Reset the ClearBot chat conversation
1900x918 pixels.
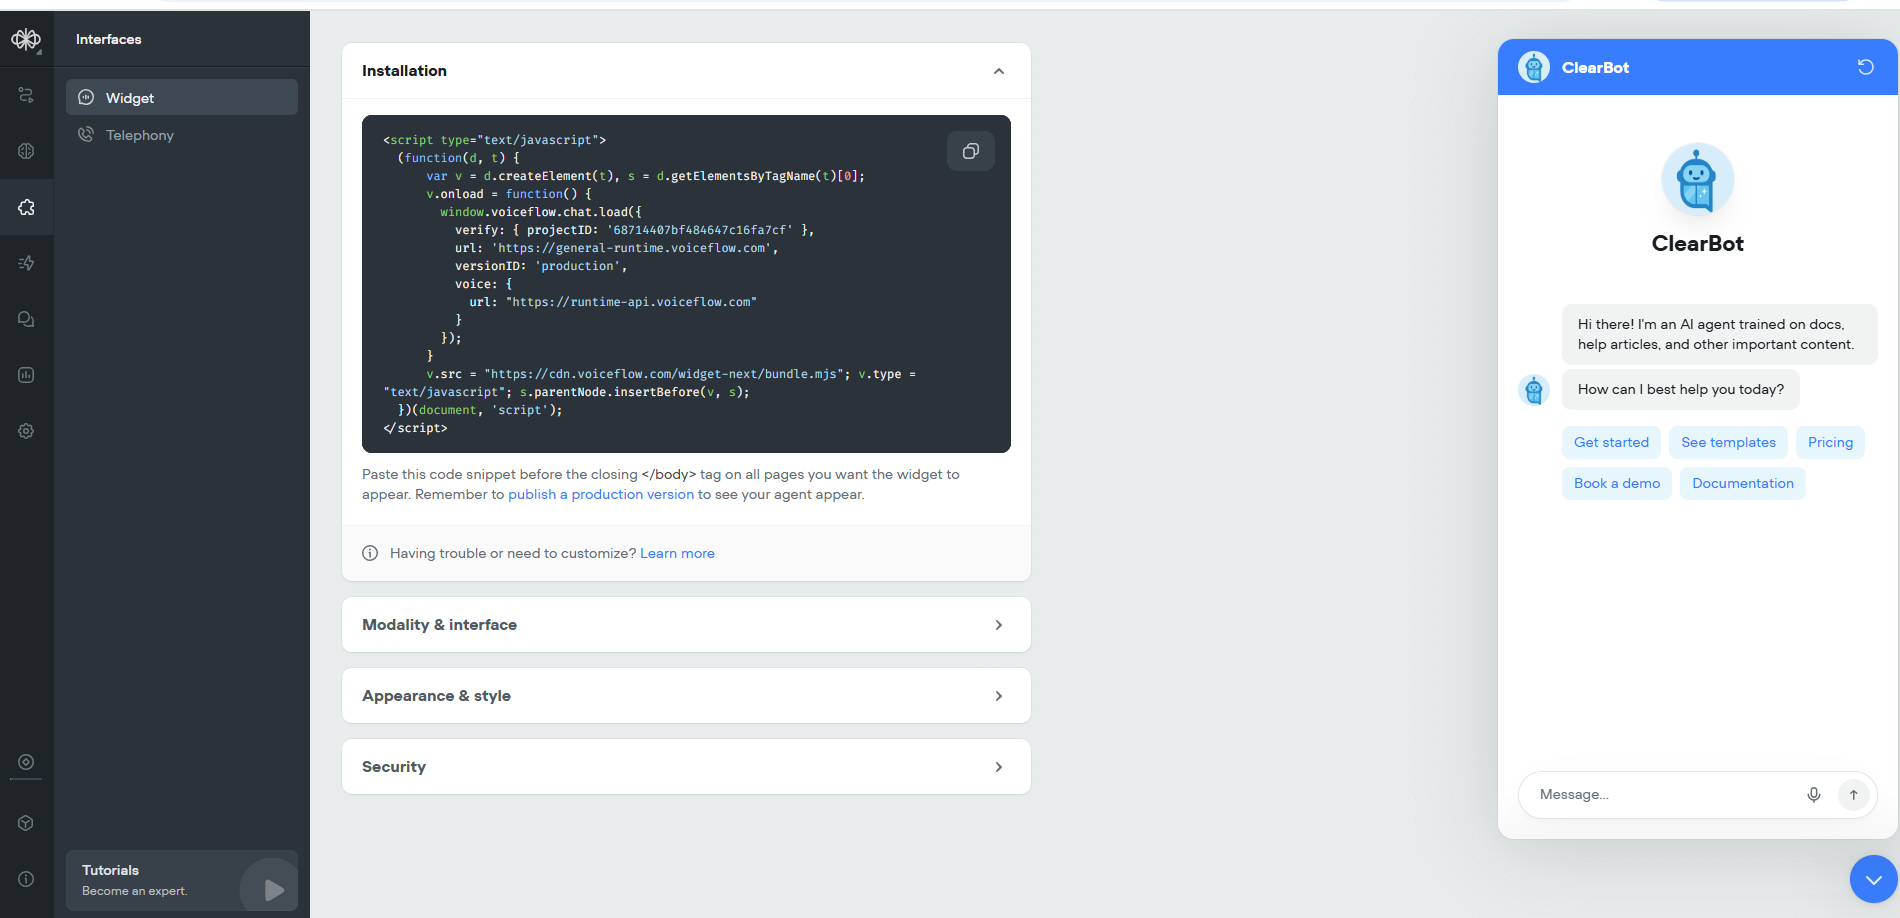(x=1865, y=67)
